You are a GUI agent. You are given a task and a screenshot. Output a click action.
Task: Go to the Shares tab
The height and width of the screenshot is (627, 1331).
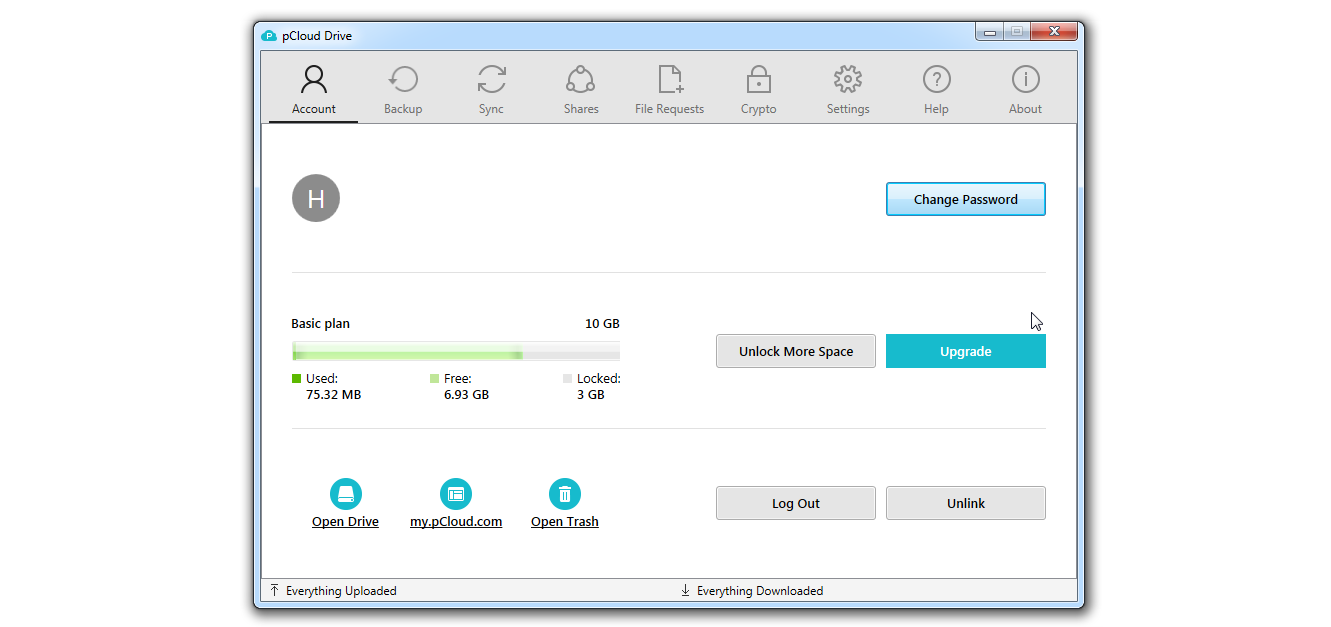pos(580,90)
